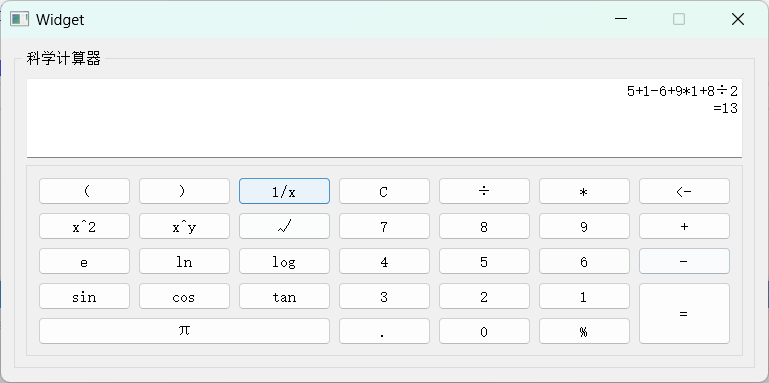Click the x^2 square button

tap(84, 226)
